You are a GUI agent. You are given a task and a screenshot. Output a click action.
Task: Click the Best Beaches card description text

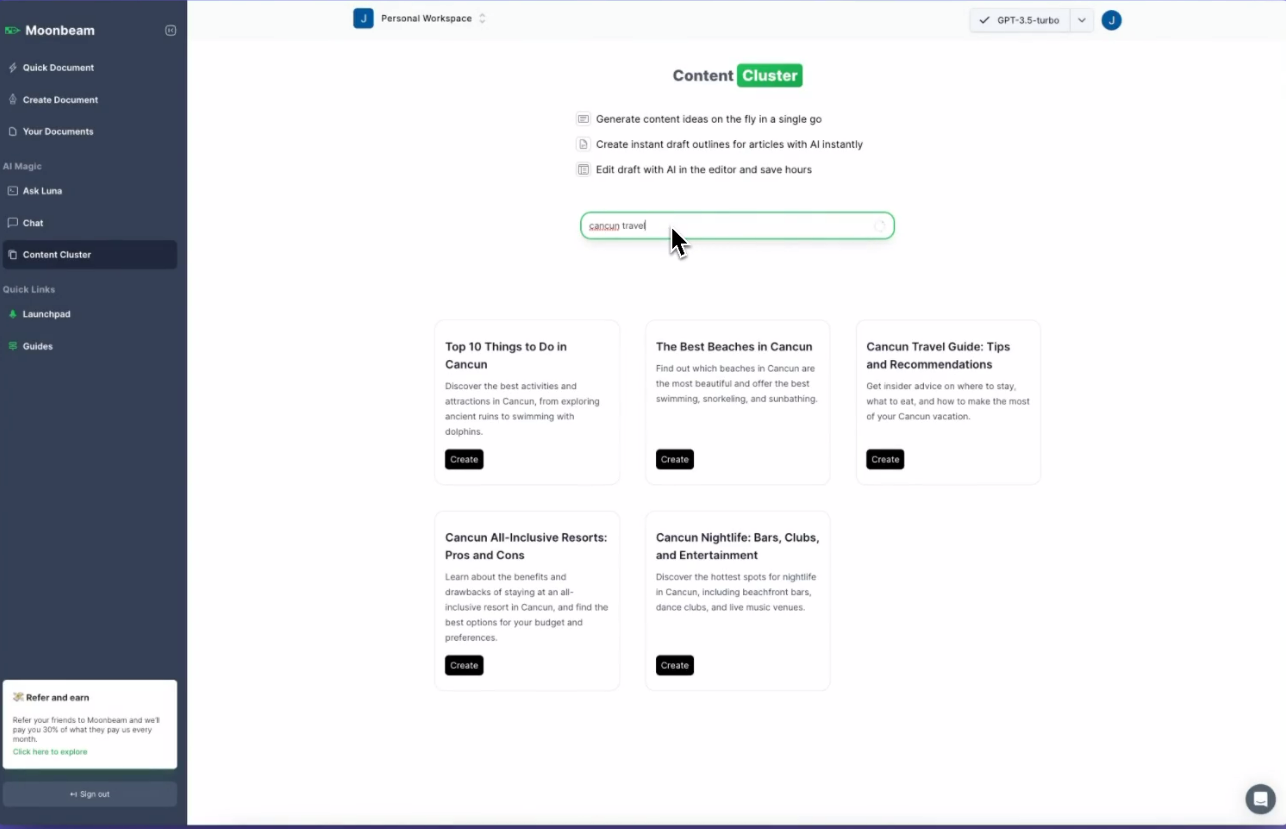(x=737, y=383)
